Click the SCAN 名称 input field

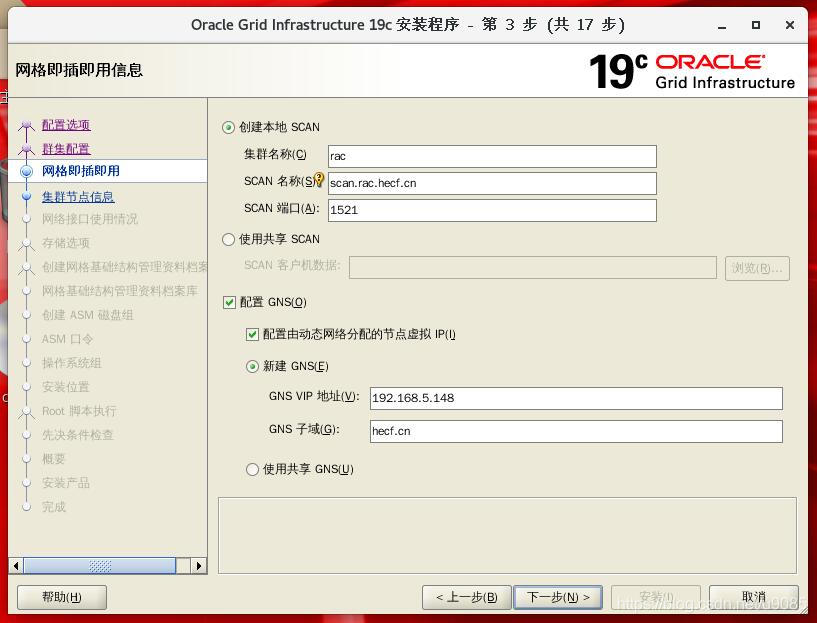point(492,183)
